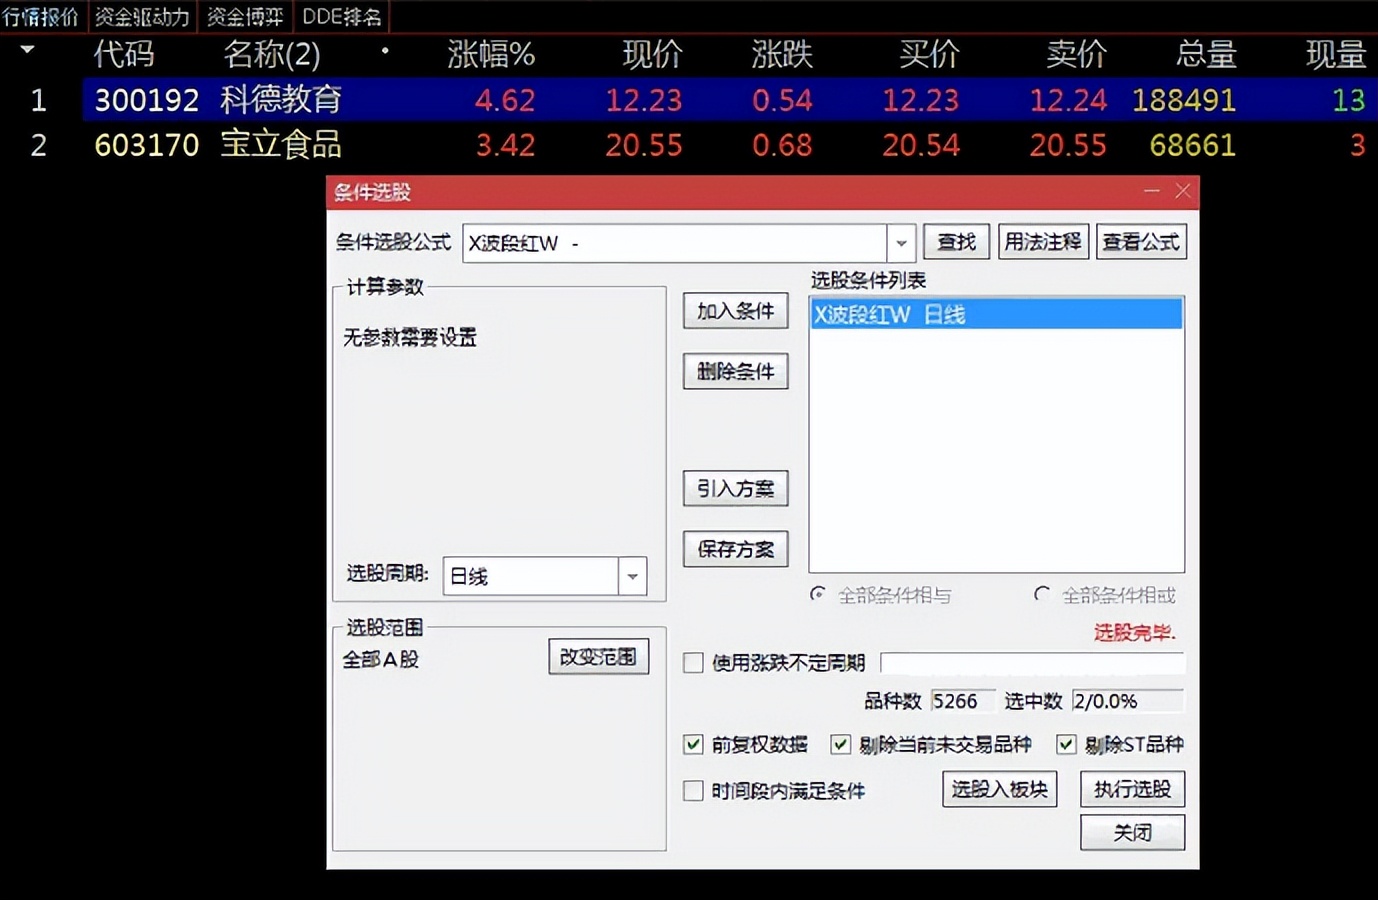Enable the 时间段内满足条件 checkbox
Screen dimensions: 1378x900
[693, 791]
